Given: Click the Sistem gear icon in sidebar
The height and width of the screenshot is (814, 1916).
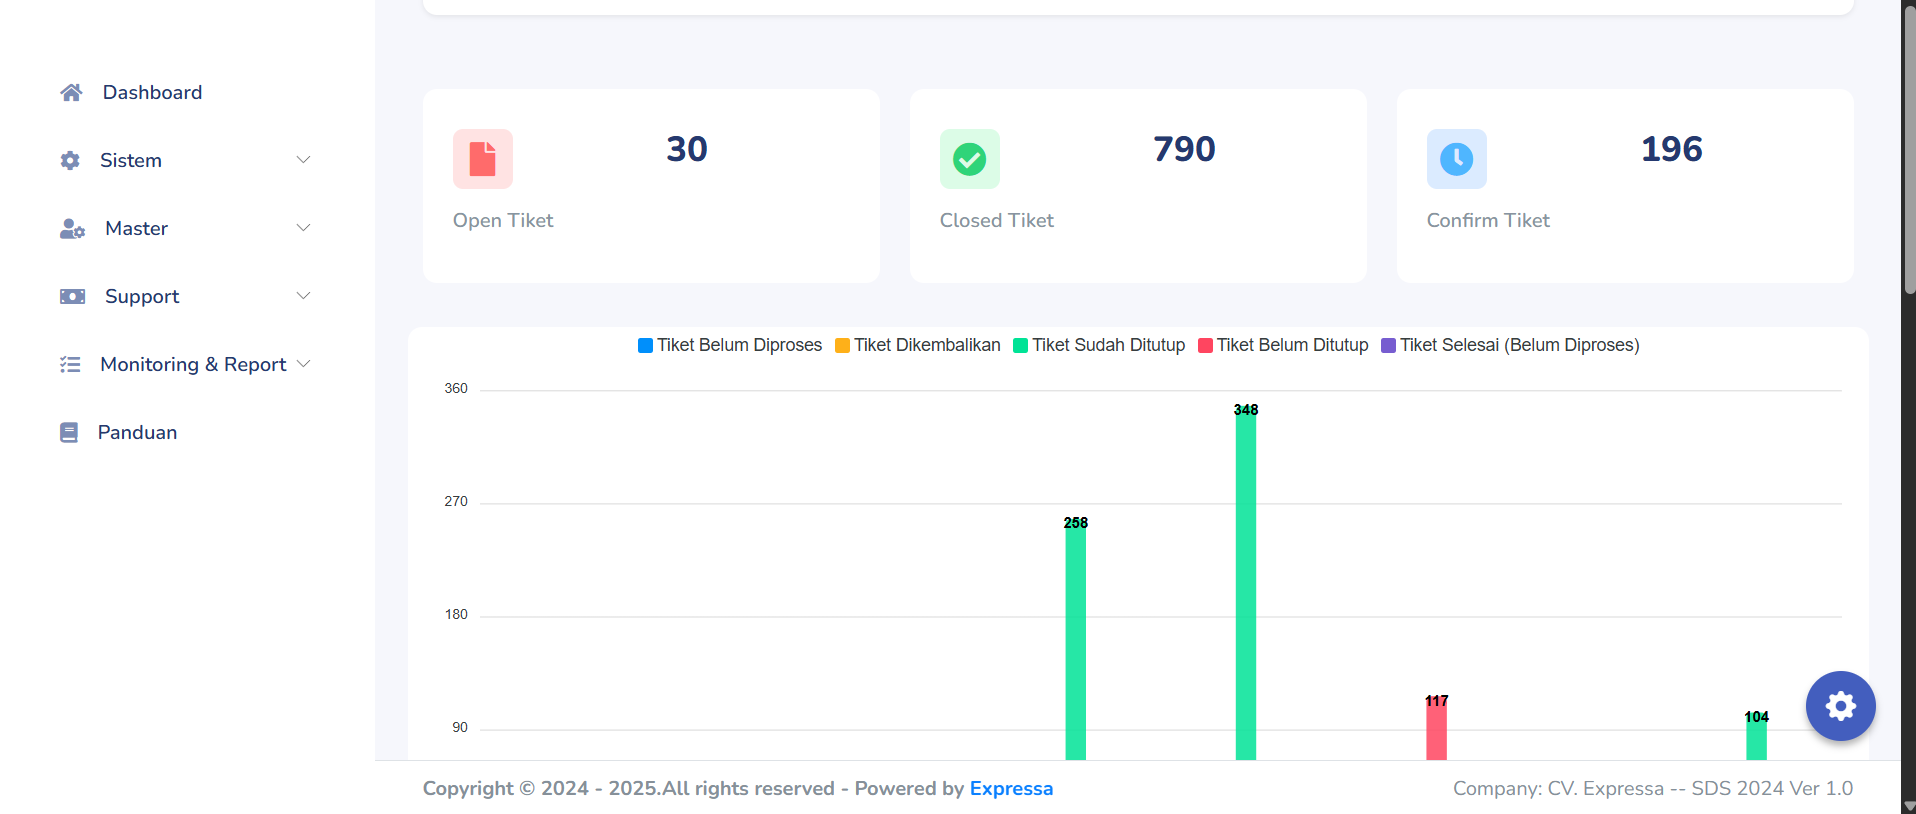Looking at the screenshot, I should pos(70,161).
